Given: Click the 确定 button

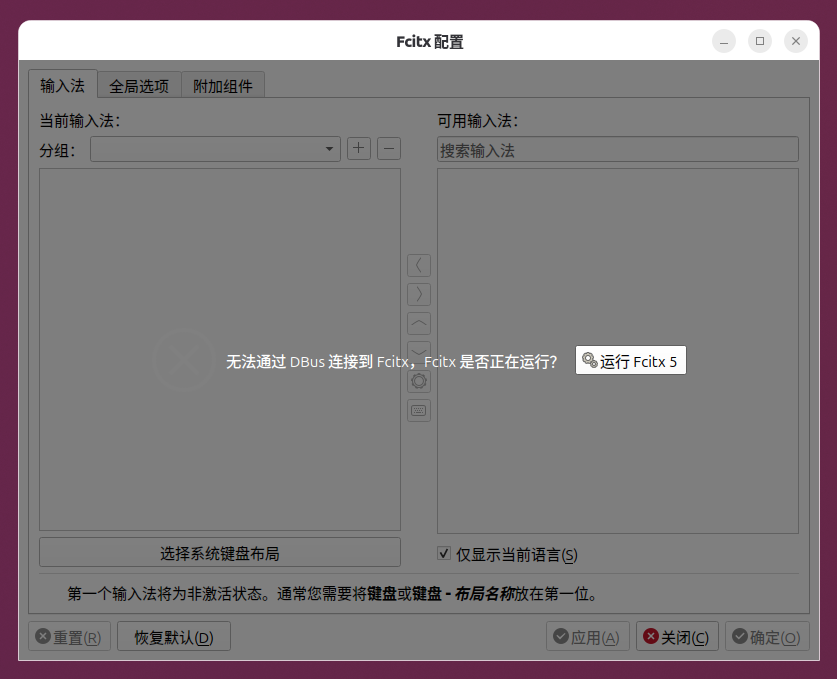Looking at the screenshot, I should coord(767,637).
